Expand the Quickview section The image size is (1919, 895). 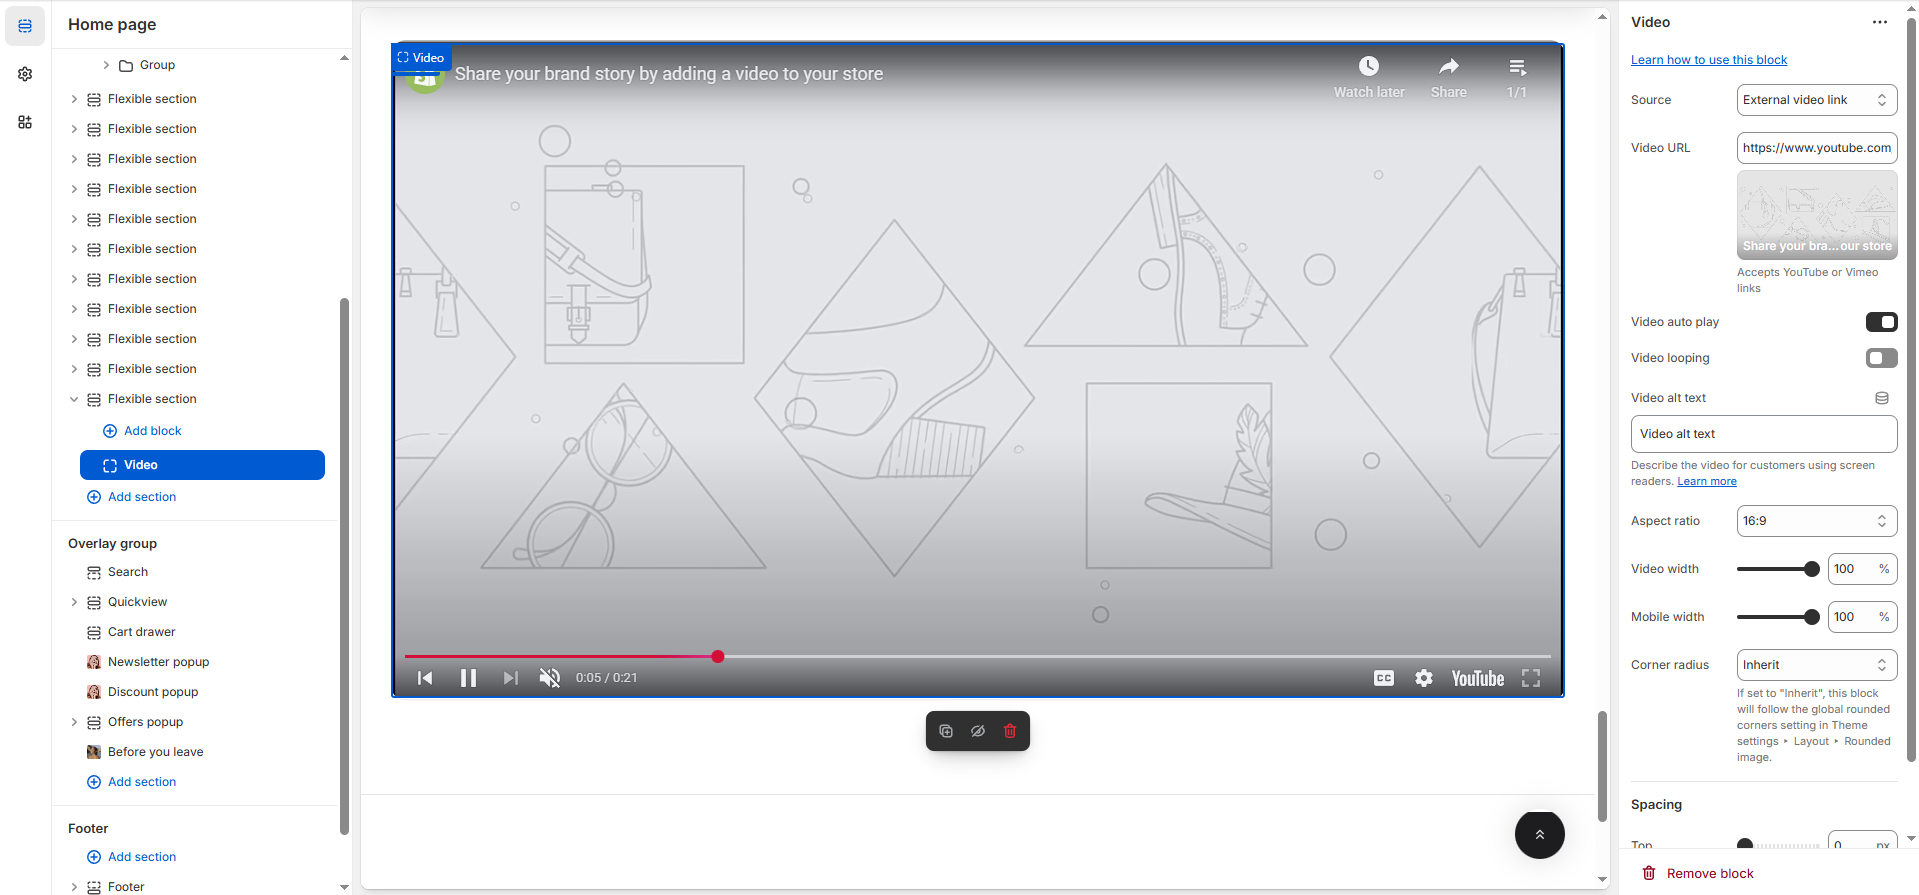click(x=74, y=602)
